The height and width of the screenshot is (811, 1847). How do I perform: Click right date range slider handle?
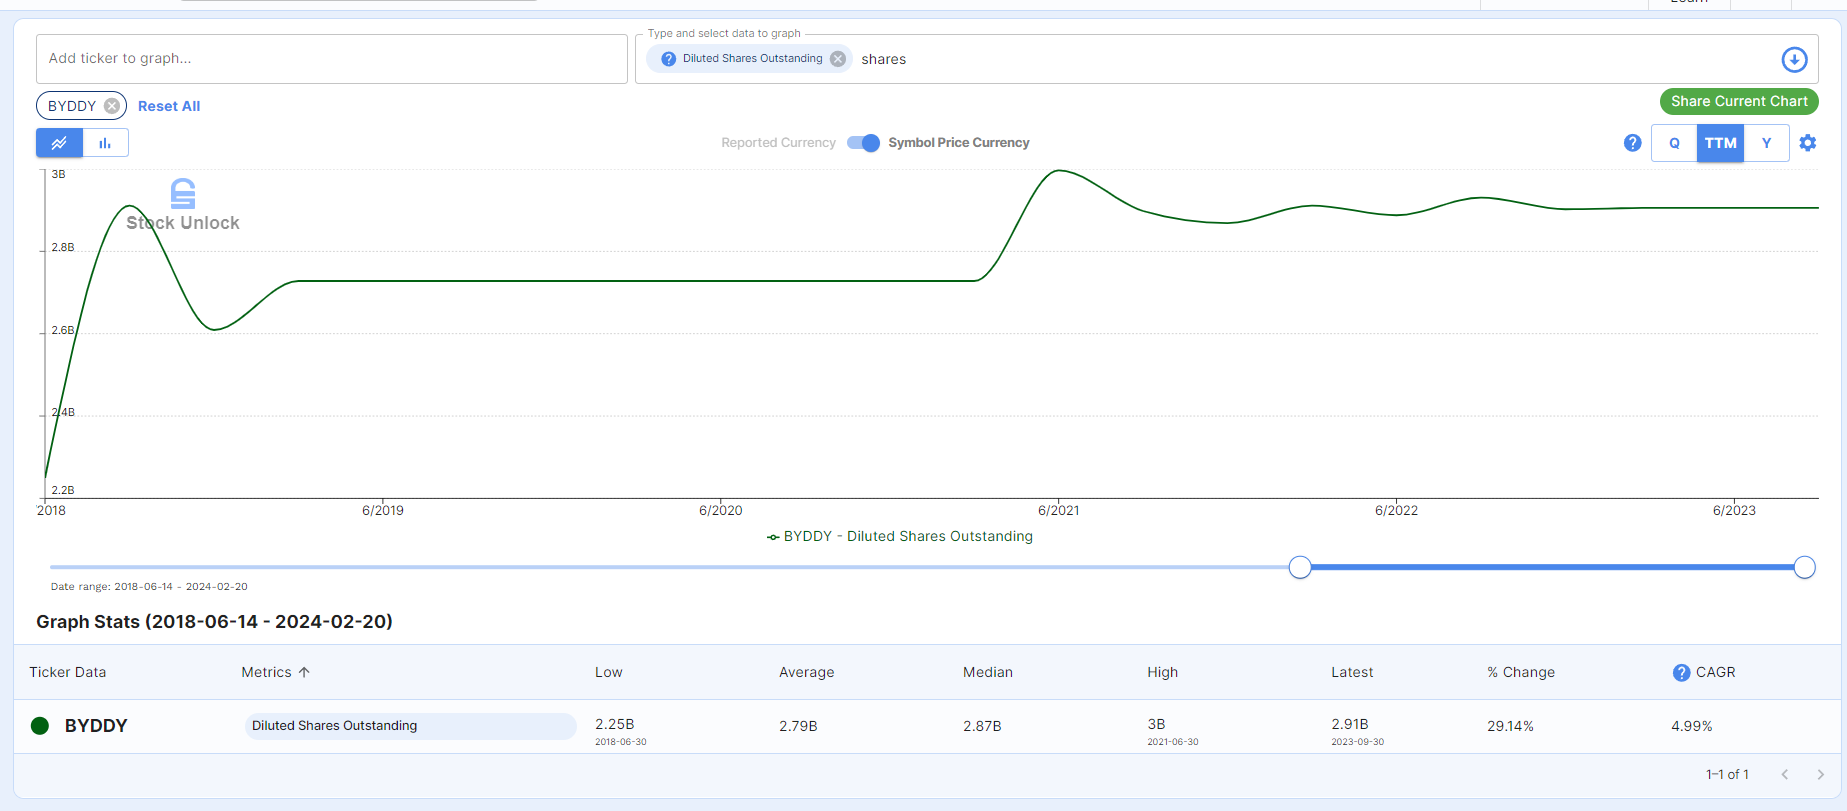(1805, 568)
